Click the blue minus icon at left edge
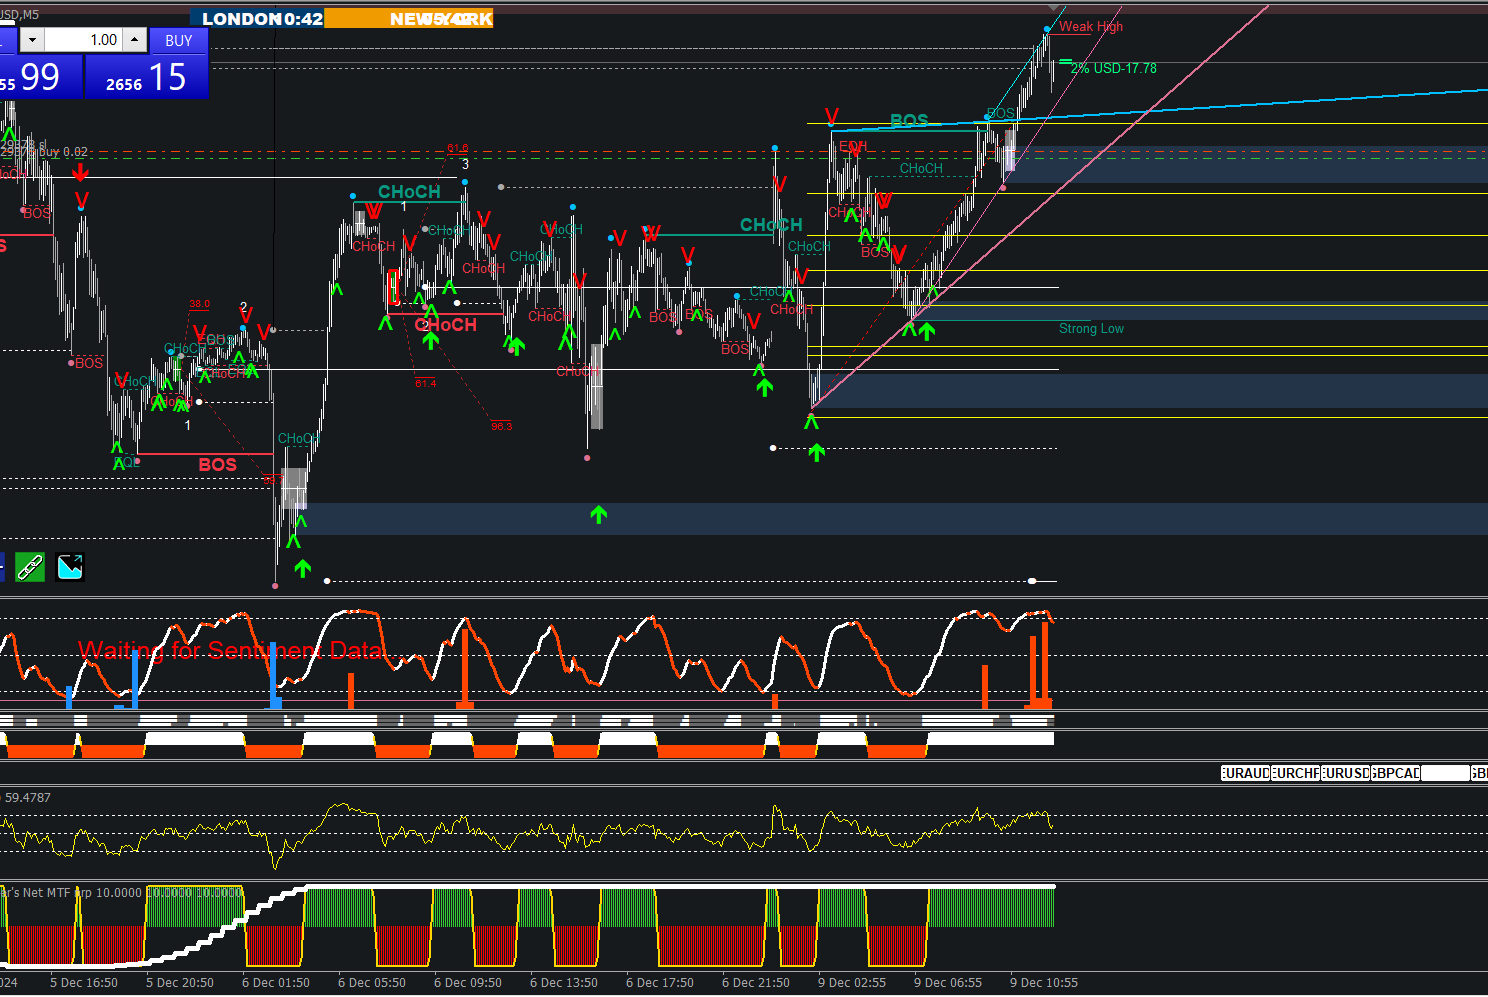The height and width of the screenshot is (997, 1488). (2, 567)
